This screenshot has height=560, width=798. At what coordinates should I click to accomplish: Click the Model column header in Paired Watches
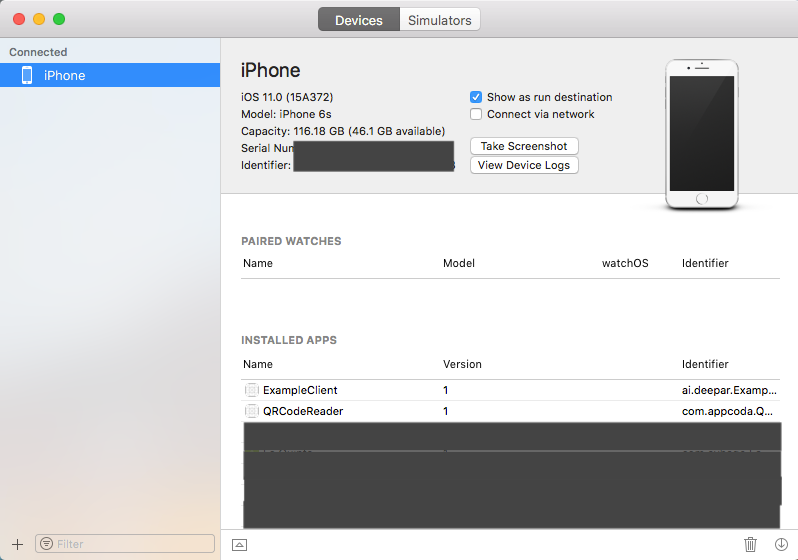459,263
